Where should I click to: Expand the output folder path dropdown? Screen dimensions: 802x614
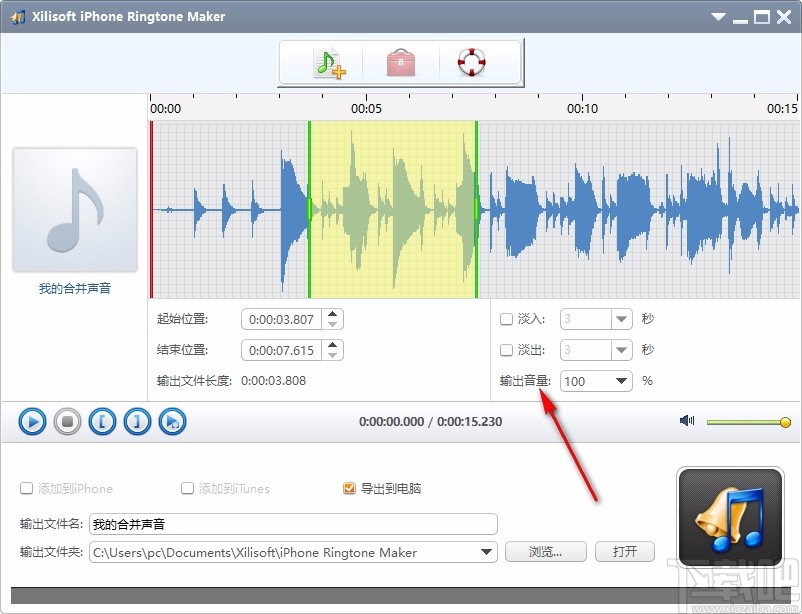489,551
